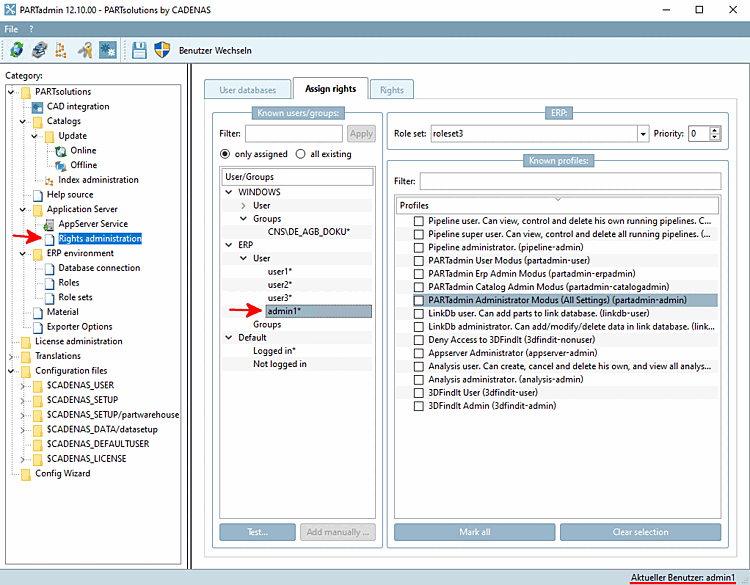This screenshot has width=750, height=585.
Task: Check the Pipeline administrator profile
Action: 419,248
